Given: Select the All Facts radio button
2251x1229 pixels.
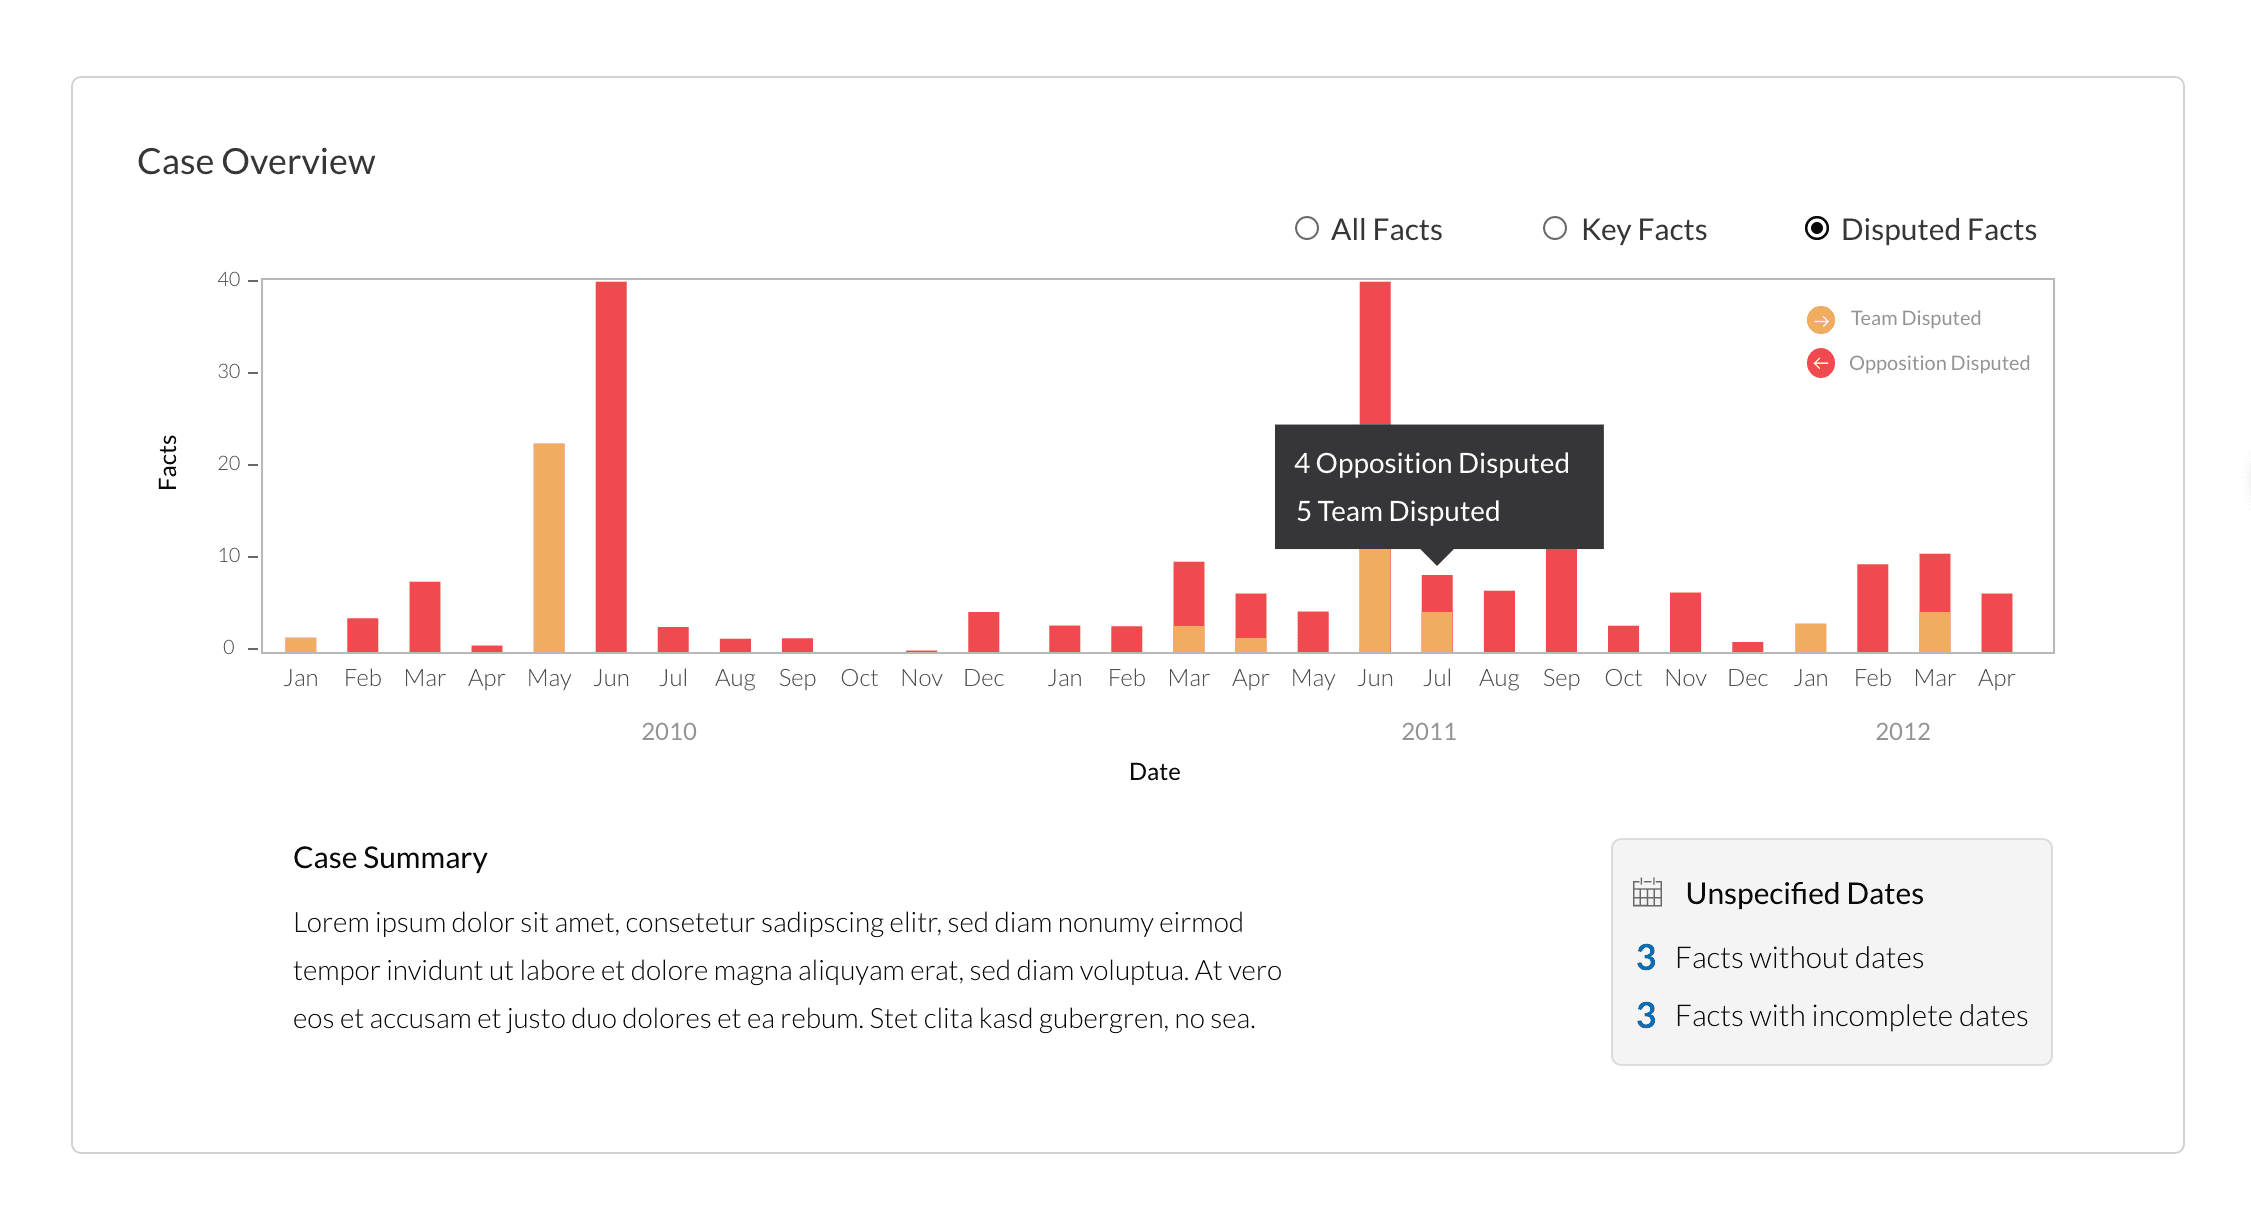Looking at the screenshot, I should coord(1306,229).
